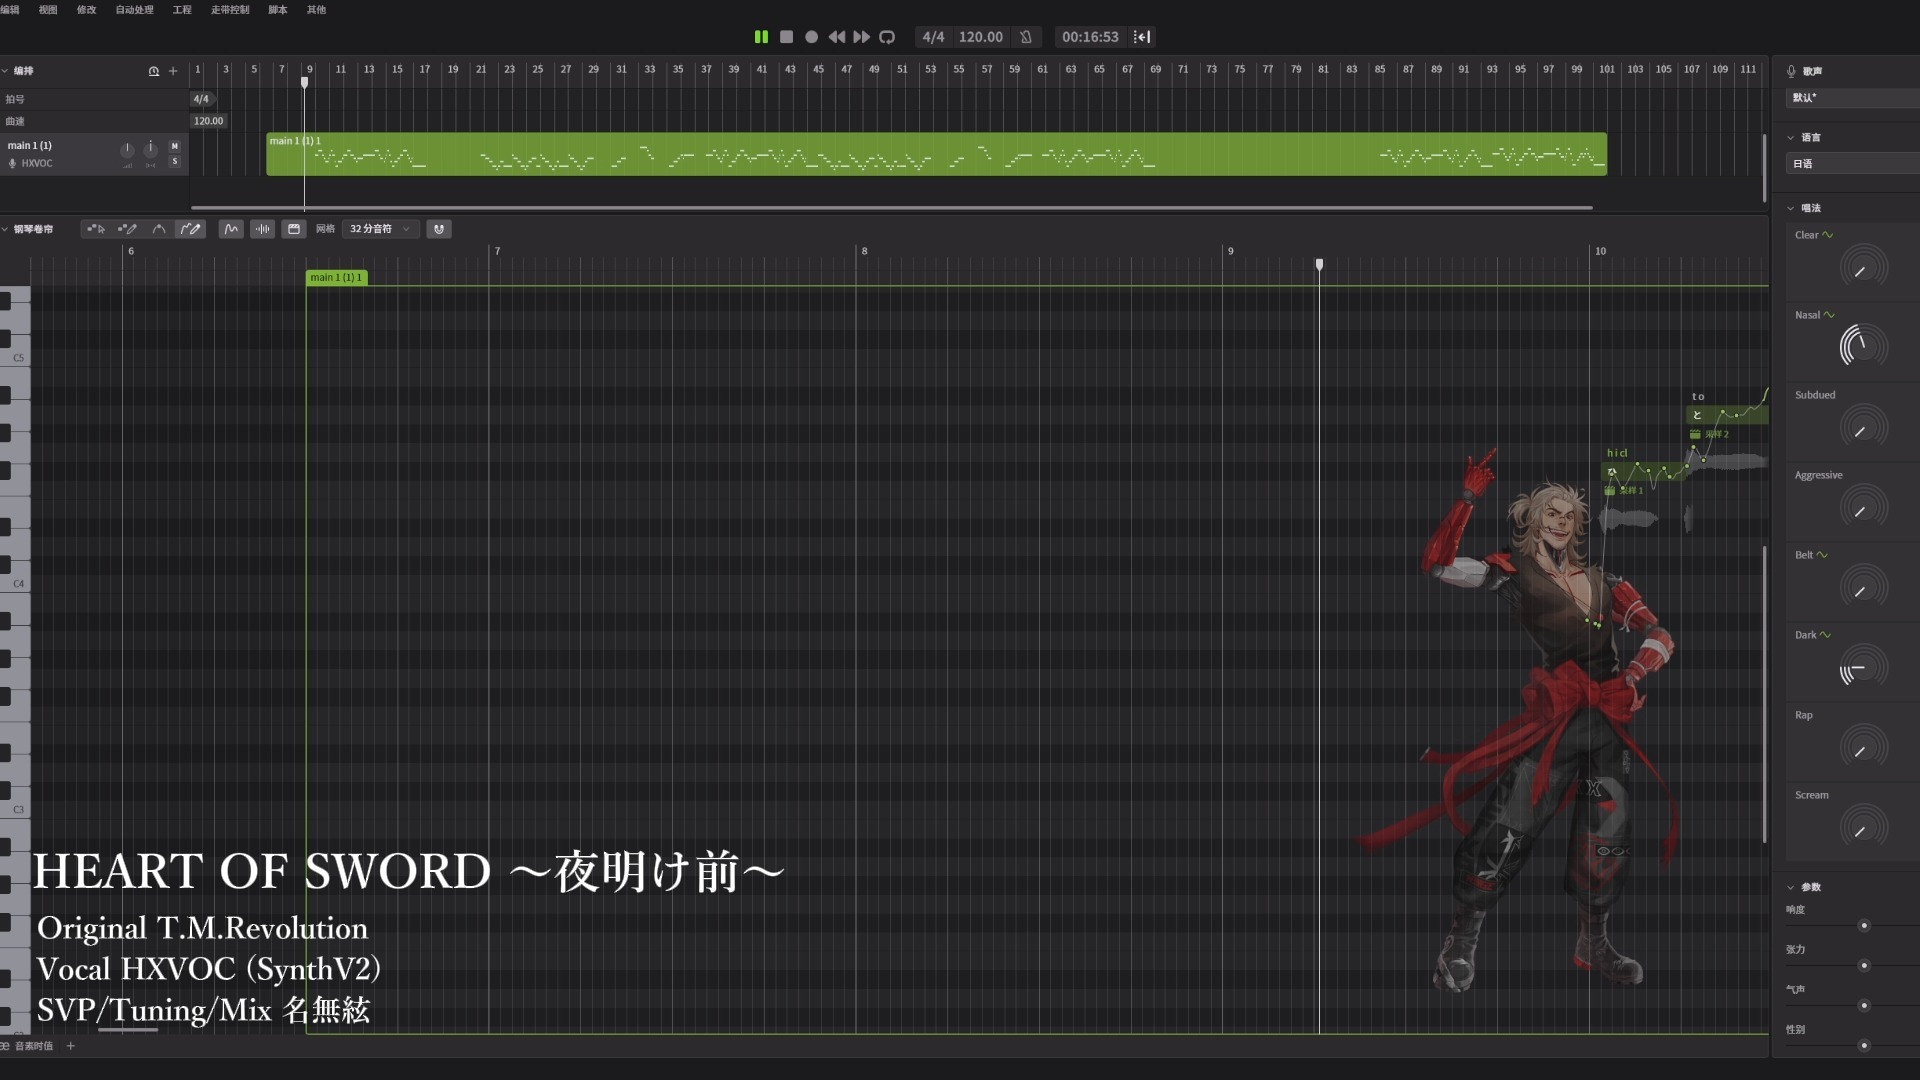Click the Clear vocal mode knob
Viewport: 1920px width, 1080px height.
pos(1863,268)
